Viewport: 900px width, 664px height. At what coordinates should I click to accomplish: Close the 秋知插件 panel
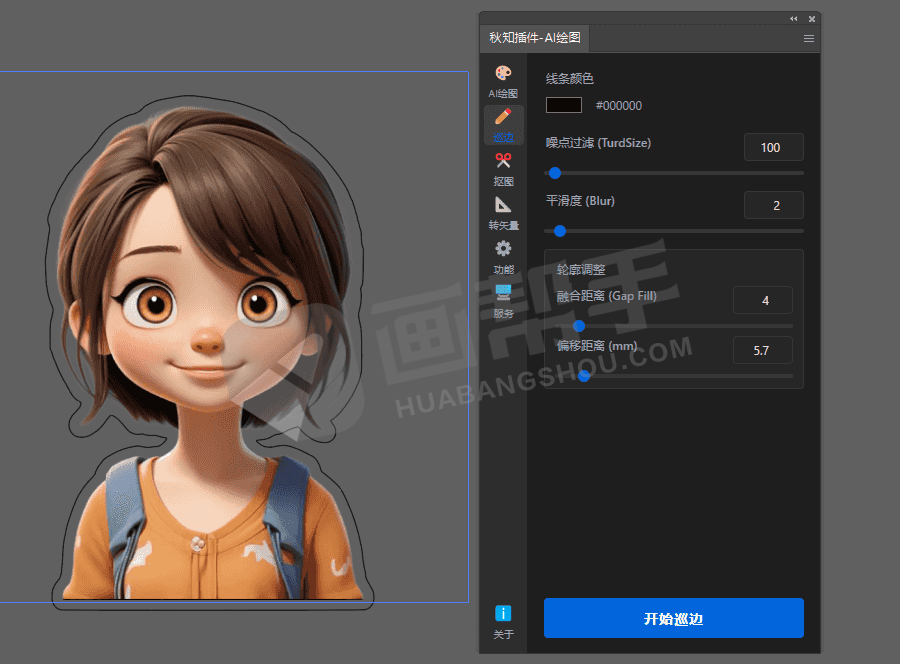coord(812,19)
